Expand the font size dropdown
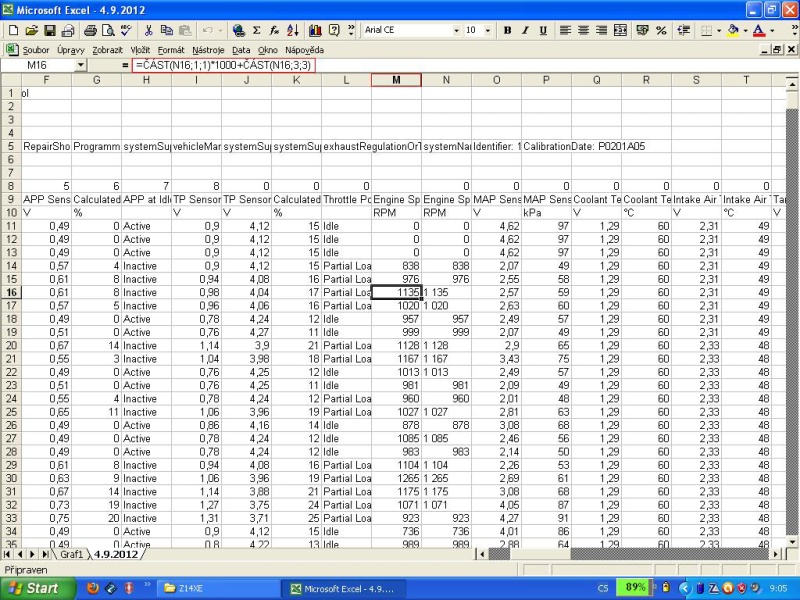Screen dimensions: 800x600 click(487, 31)
